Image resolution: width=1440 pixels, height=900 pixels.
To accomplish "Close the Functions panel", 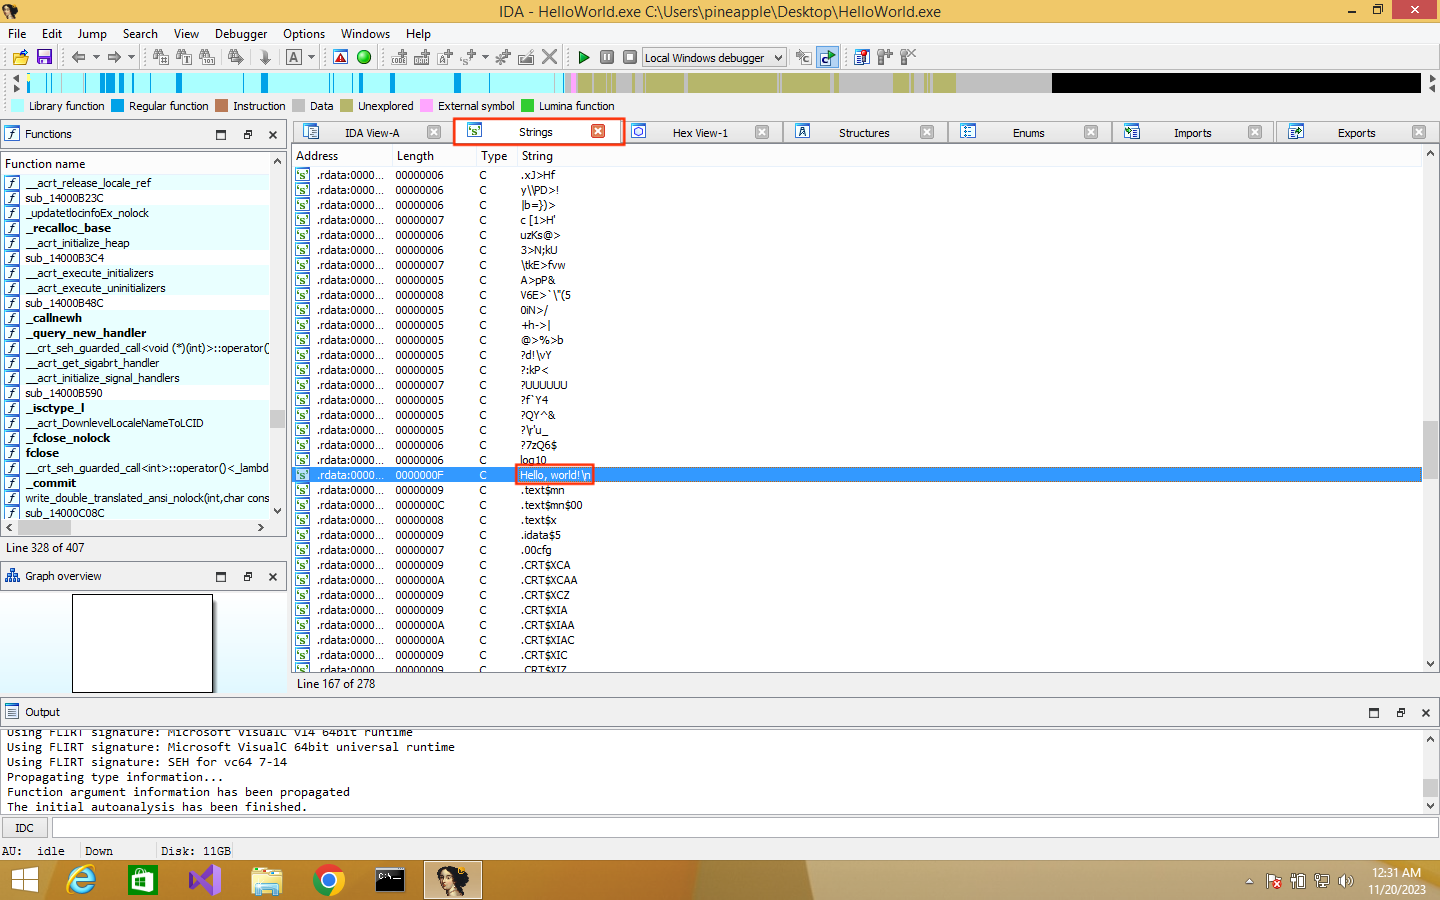I will 273,134.
